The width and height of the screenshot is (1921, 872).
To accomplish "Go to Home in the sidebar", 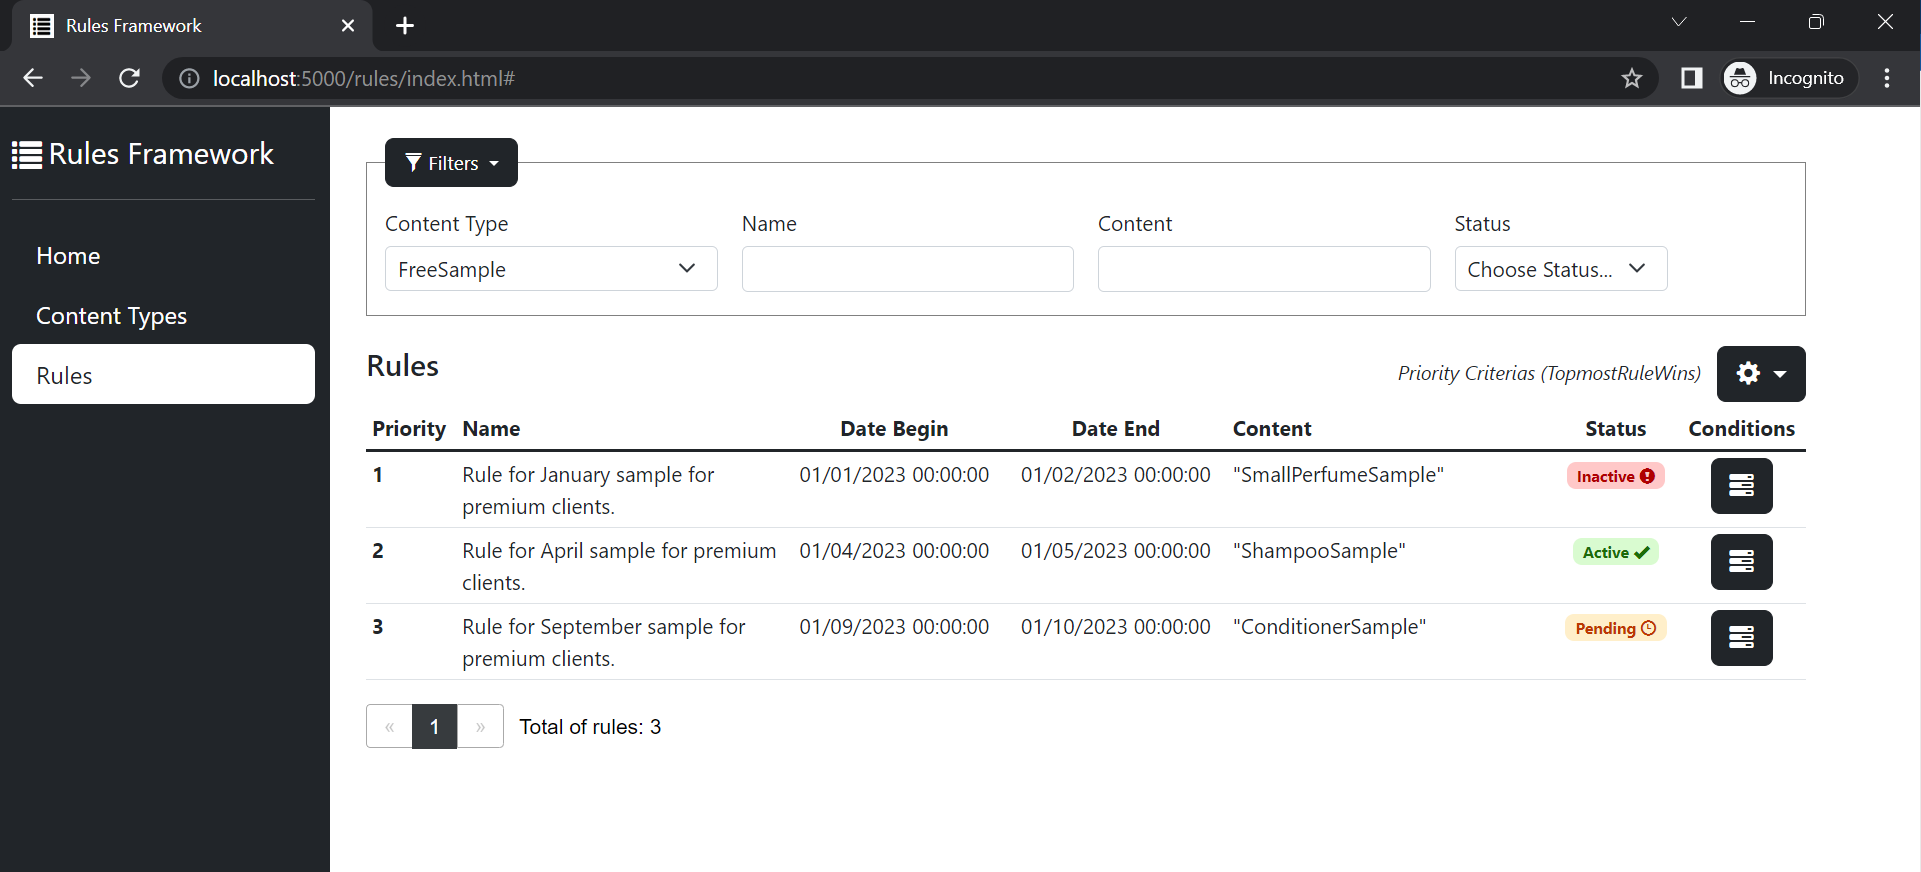I will pyautogui.click(x=163, y=256).
